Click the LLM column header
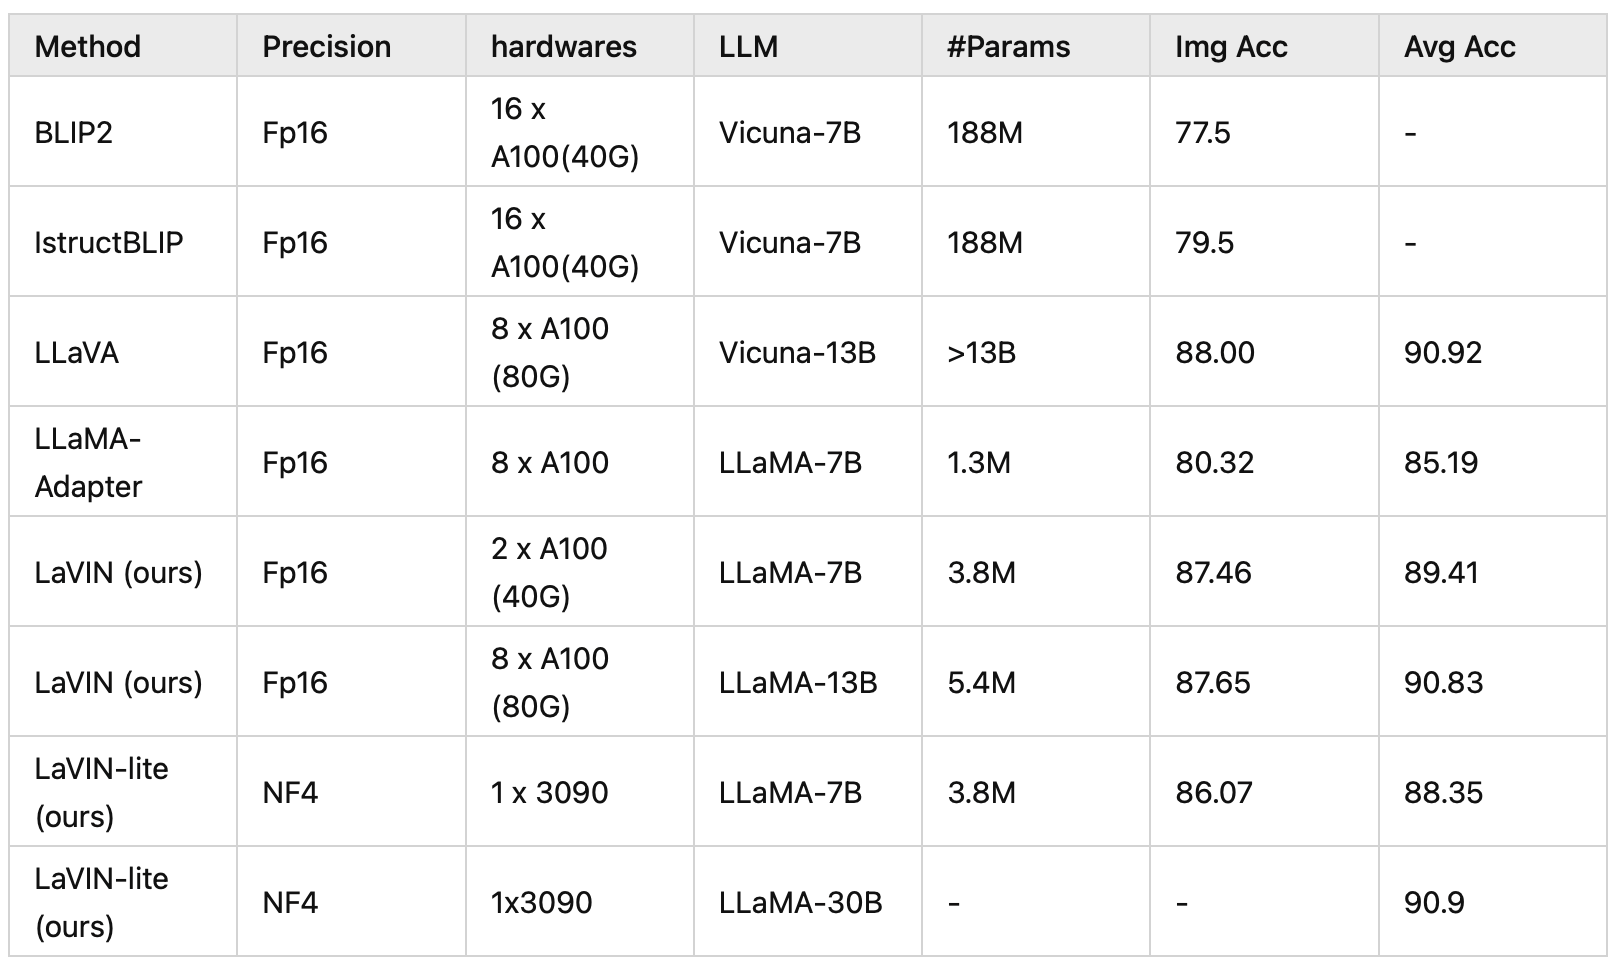This screenshot has height=968, width=1616. tap(748, 47)
